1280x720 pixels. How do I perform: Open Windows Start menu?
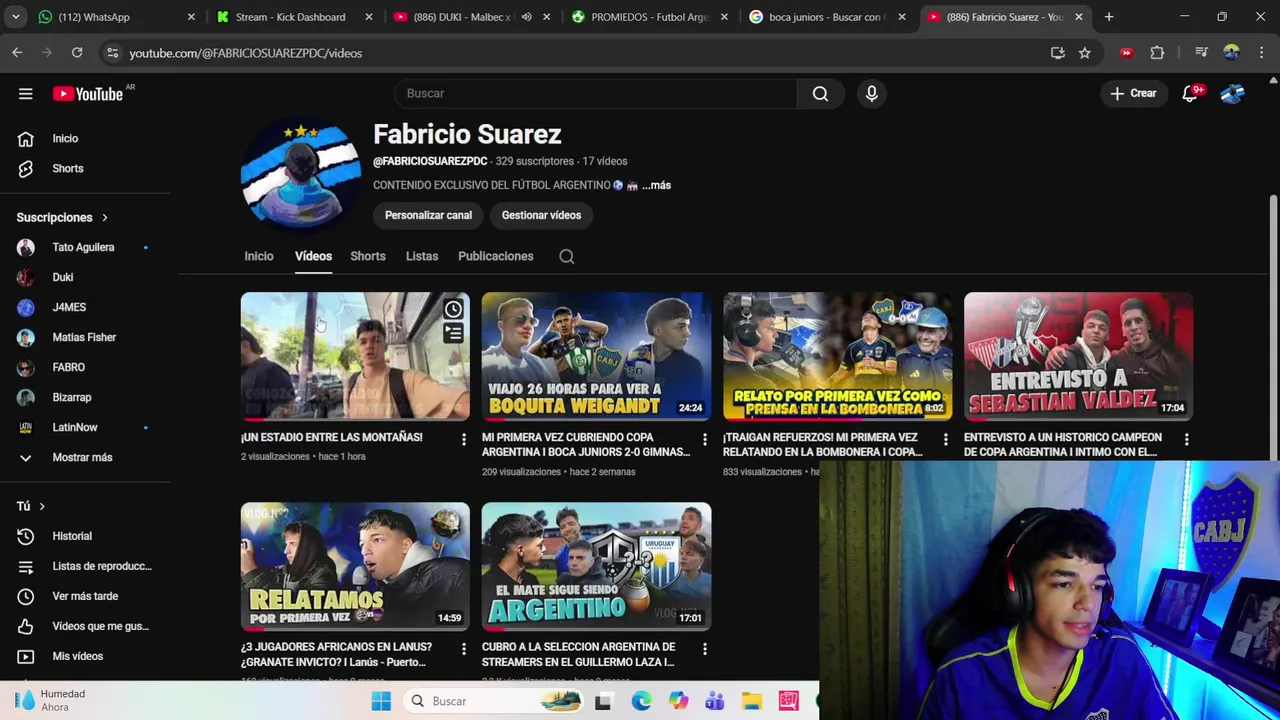pos(381,701)
